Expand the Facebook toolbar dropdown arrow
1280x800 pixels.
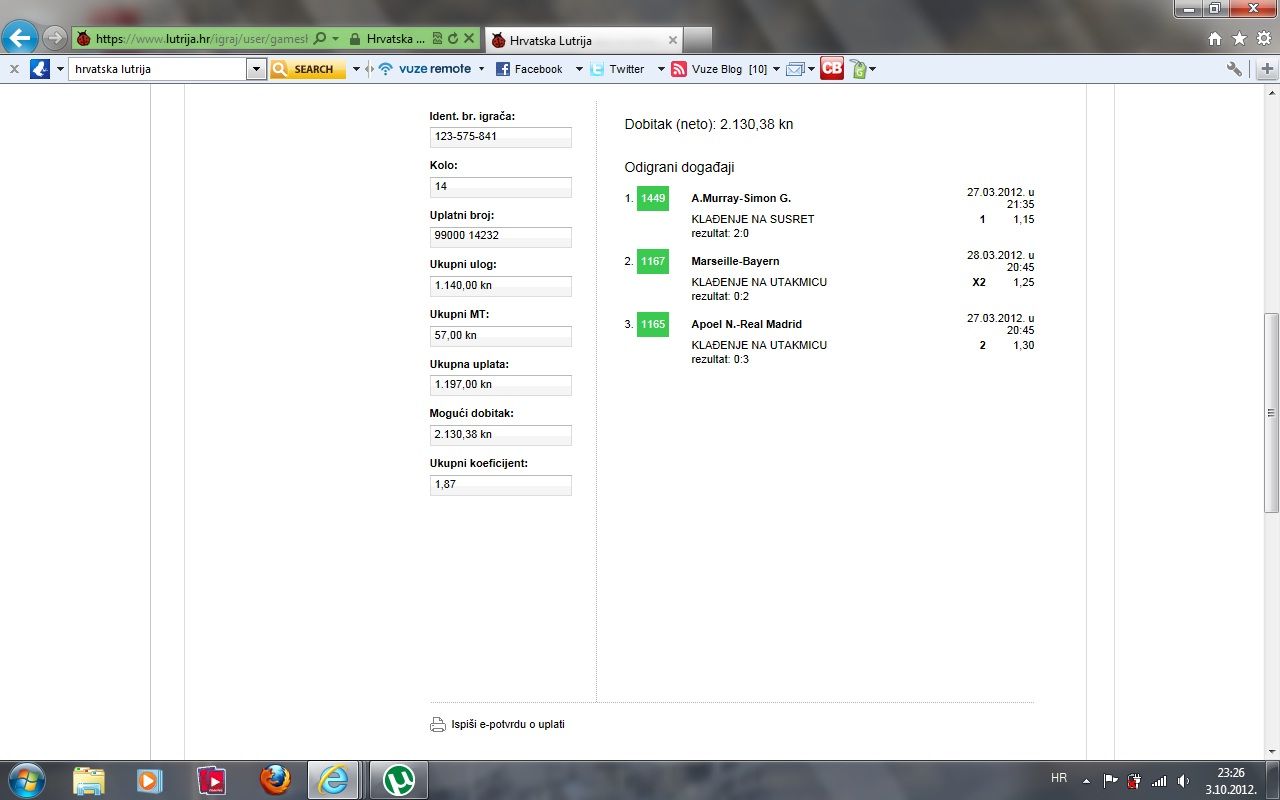[x=578, y=69]
